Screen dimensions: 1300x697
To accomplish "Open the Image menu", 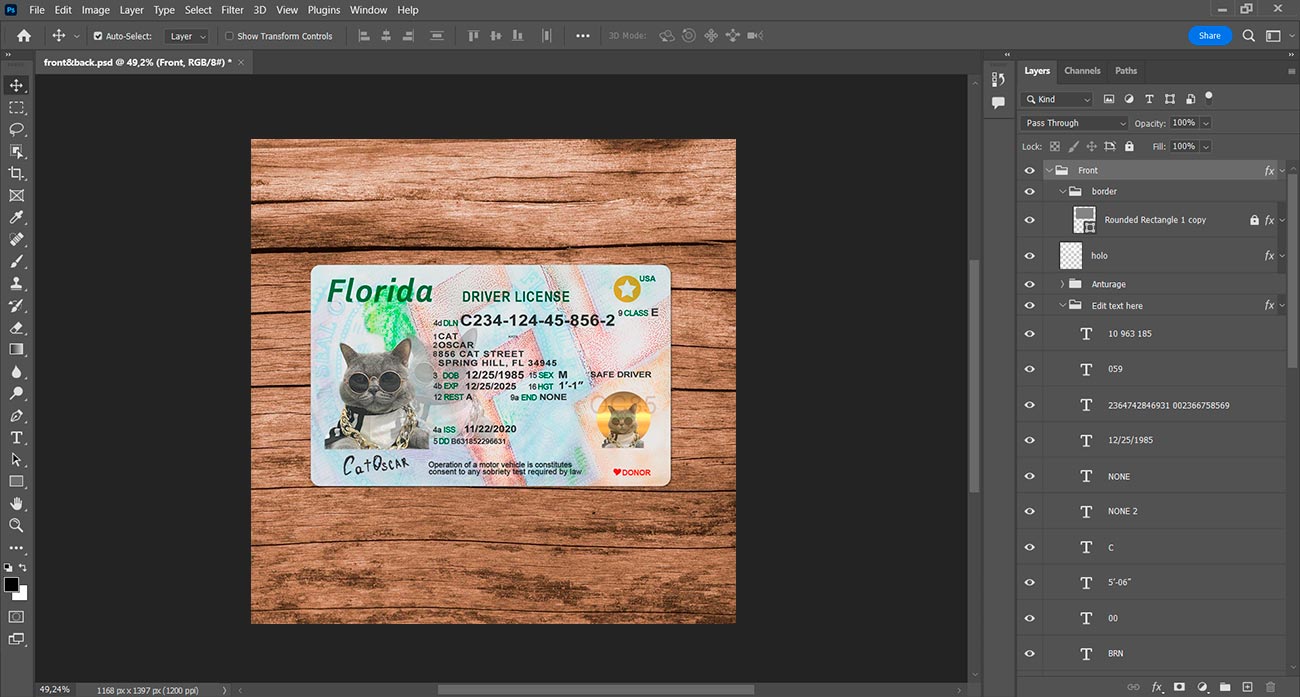I will [96, 10].
